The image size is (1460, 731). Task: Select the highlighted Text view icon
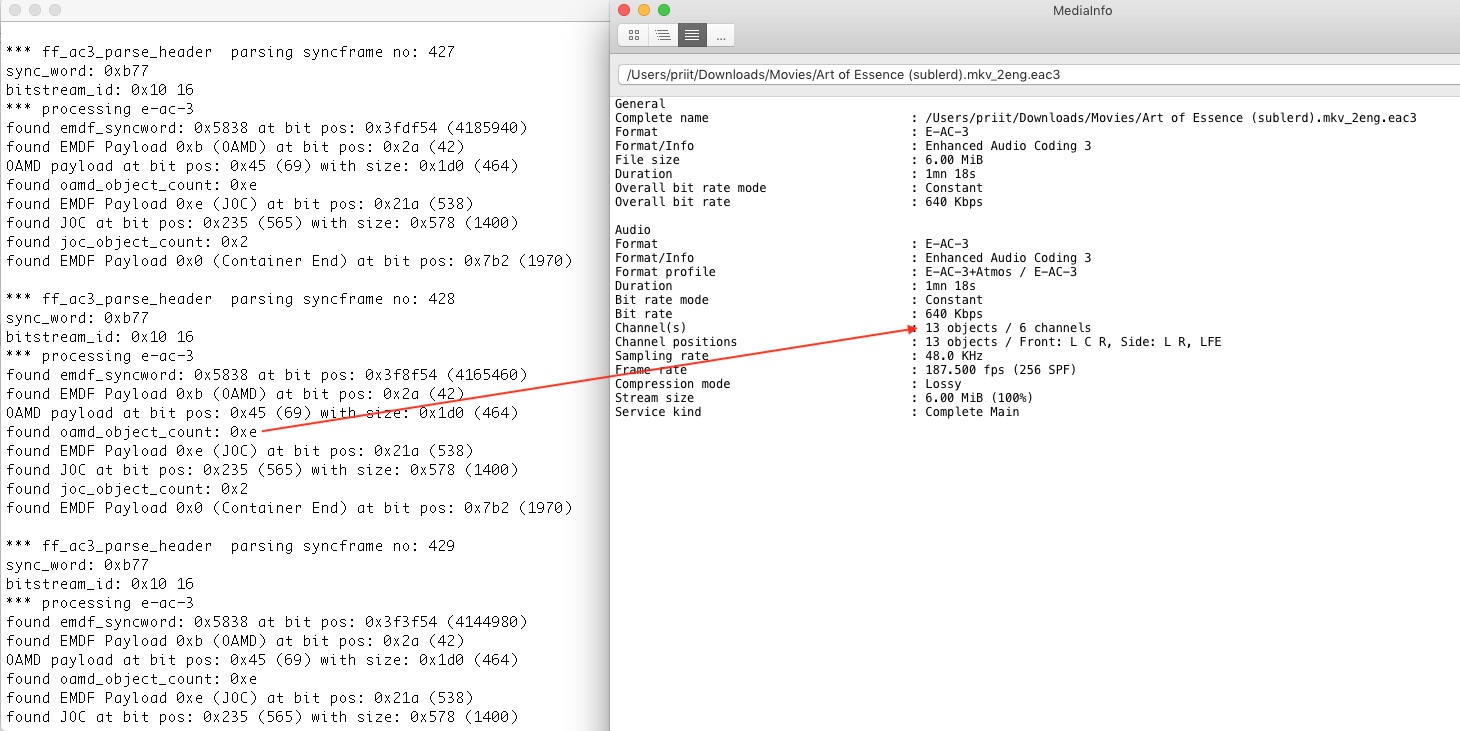[691, 35]
